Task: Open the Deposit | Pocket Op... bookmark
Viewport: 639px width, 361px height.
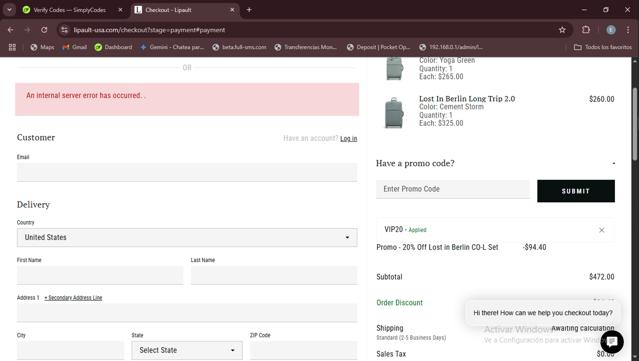Action: coord(378,47)
